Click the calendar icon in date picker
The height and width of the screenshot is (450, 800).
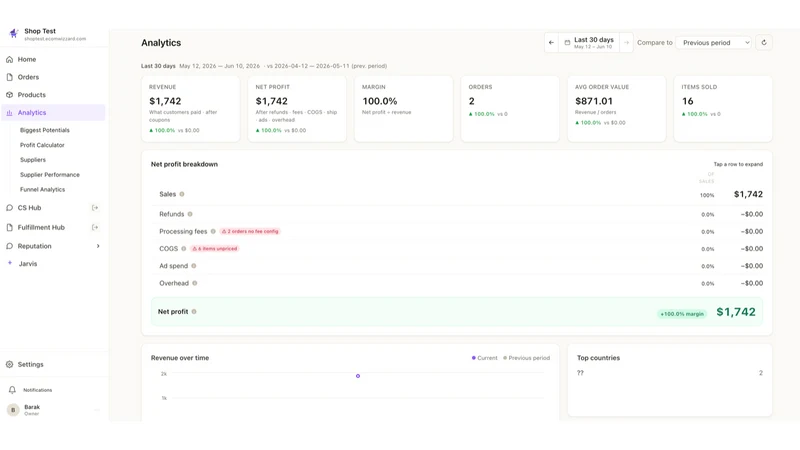(x=567, y=43)
